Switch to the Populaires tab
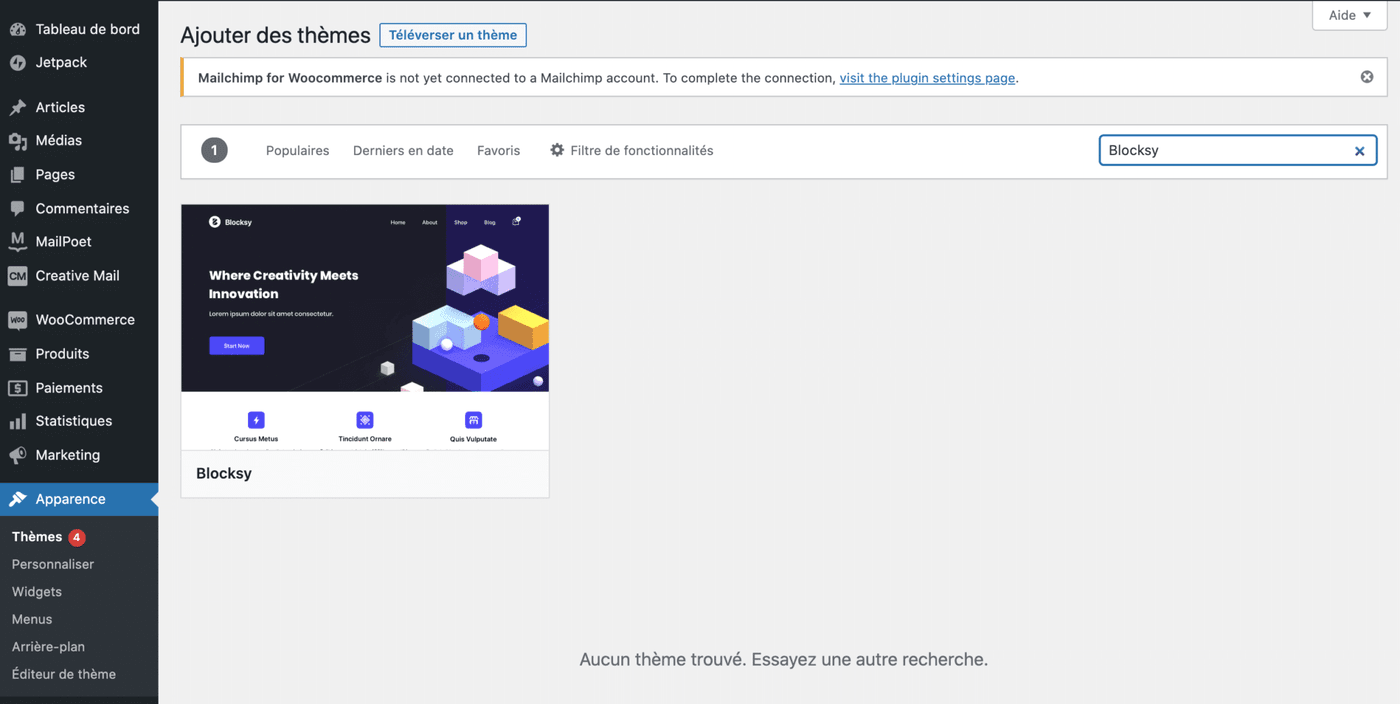This screenshot has height=704, width=1400. tap(297, 151)
